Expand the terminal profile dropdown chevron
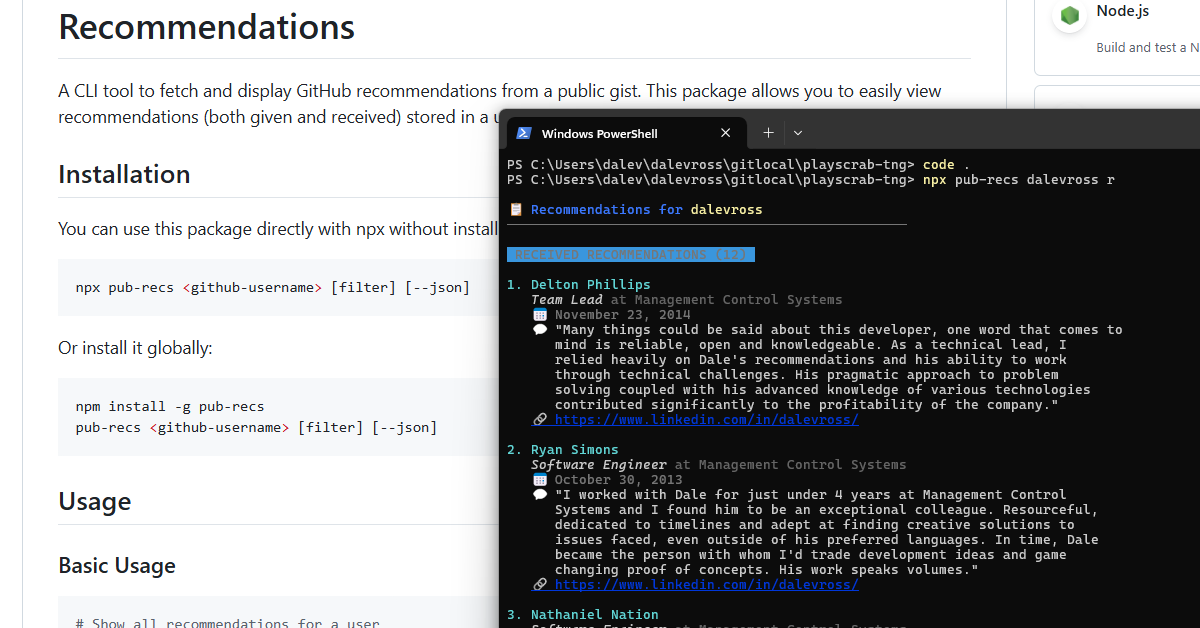Viewport: 1200px width, 628px height. pos(798,133)
